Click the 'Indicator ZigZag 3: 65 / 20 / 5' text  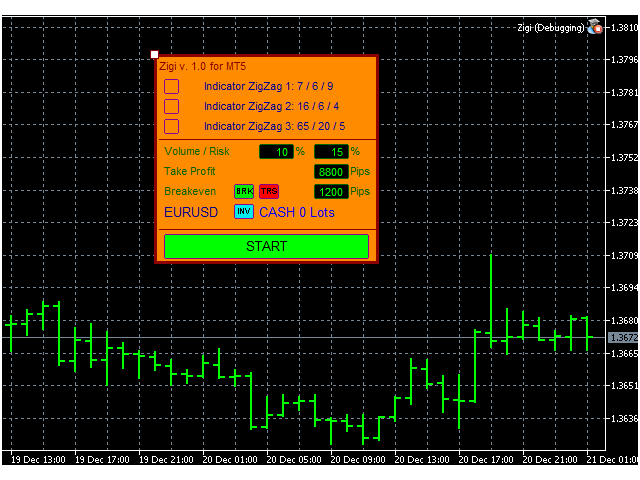point(274,127)
